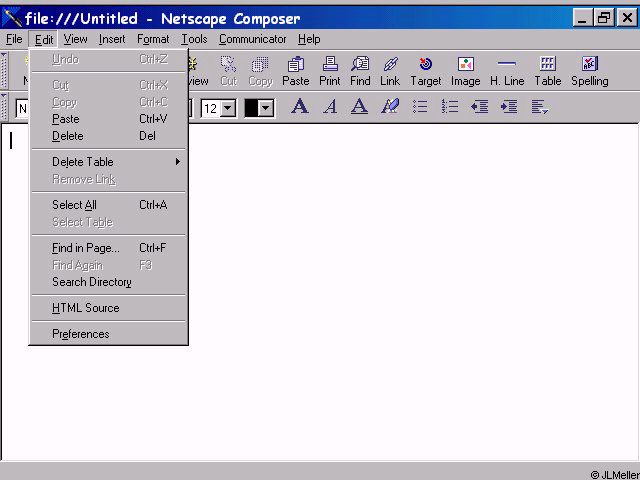The width and height of the screenshot is (640, 480).
Task: Choose Paste in the Edit menu
Action: (109, 119)
